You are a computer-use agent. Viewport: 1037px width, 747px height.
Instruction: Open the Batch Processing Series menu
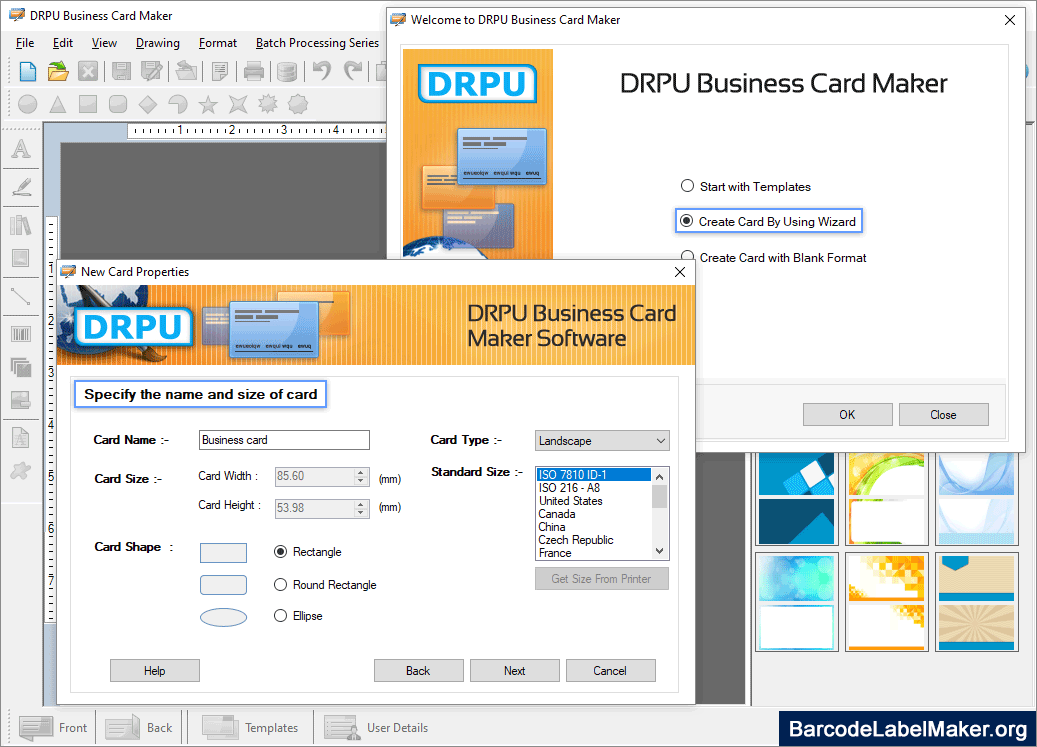click(x=317, y=43)
